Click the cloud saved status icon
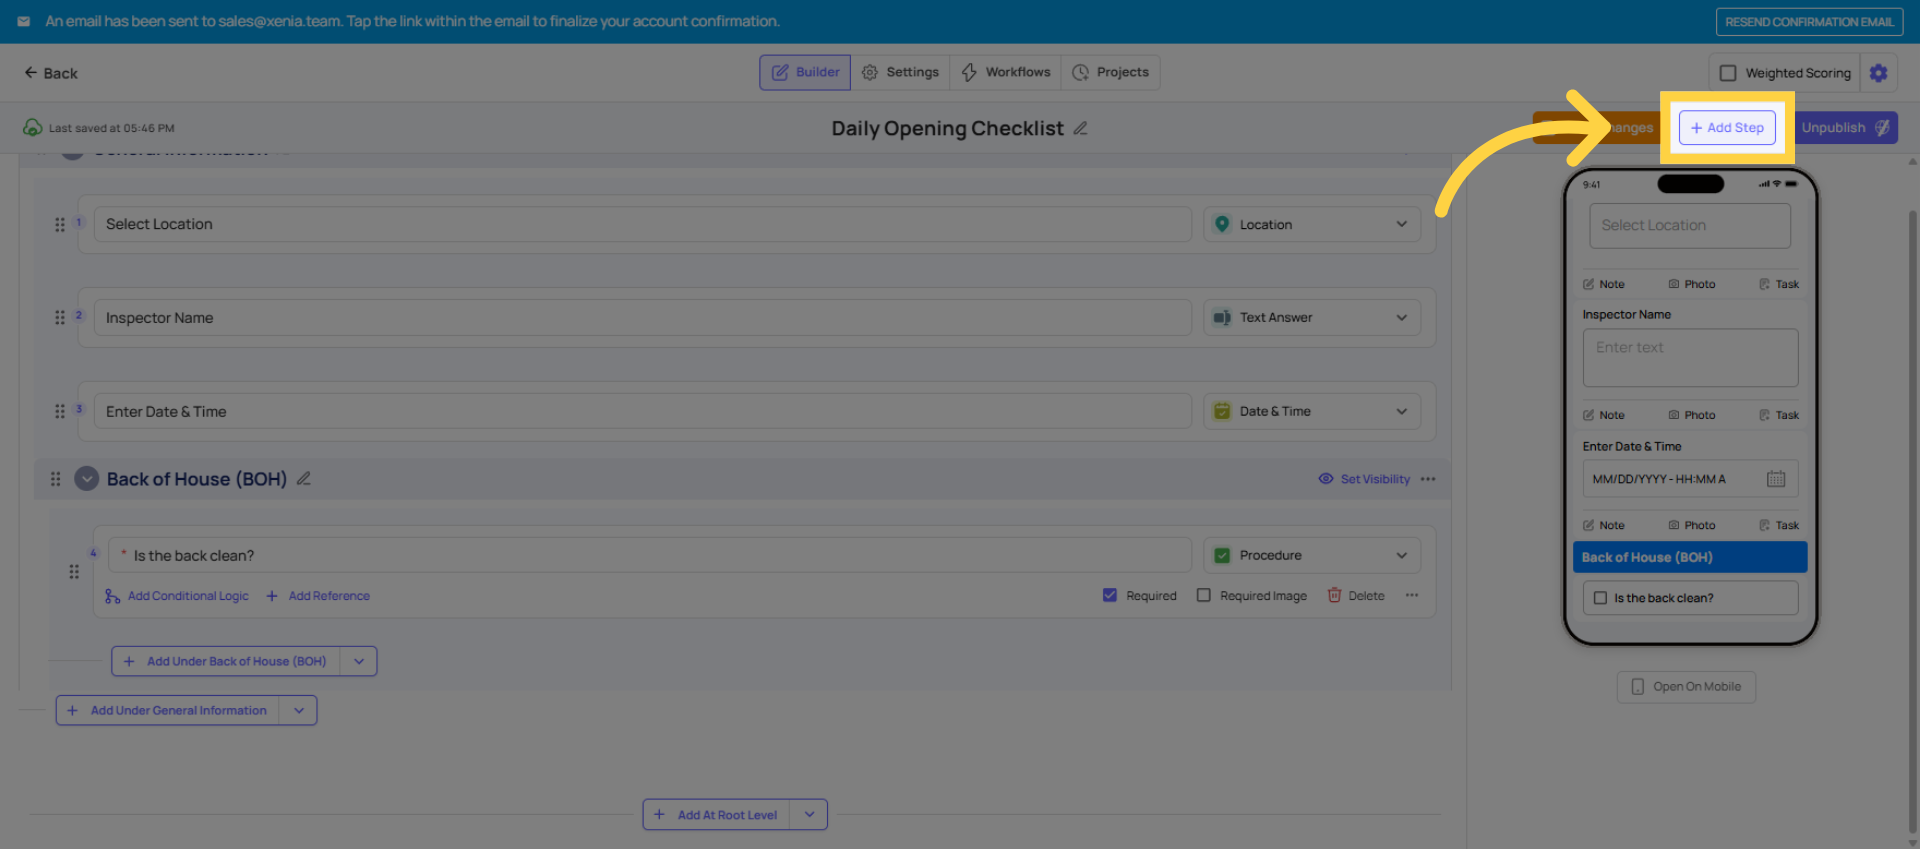This screenshot has height=849, width=1920. tap(33, 128)
